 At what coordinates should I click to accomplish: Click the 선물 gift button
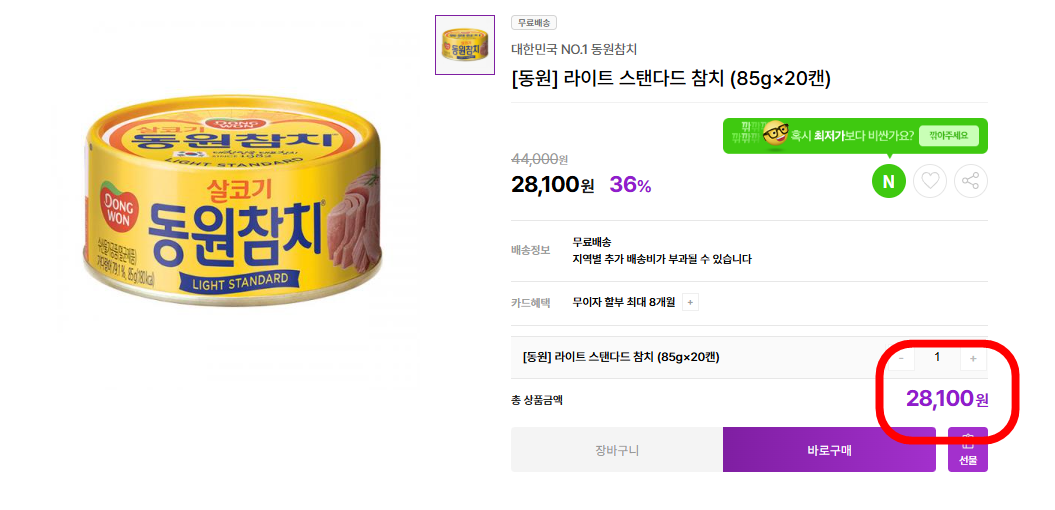coord(967,450)
